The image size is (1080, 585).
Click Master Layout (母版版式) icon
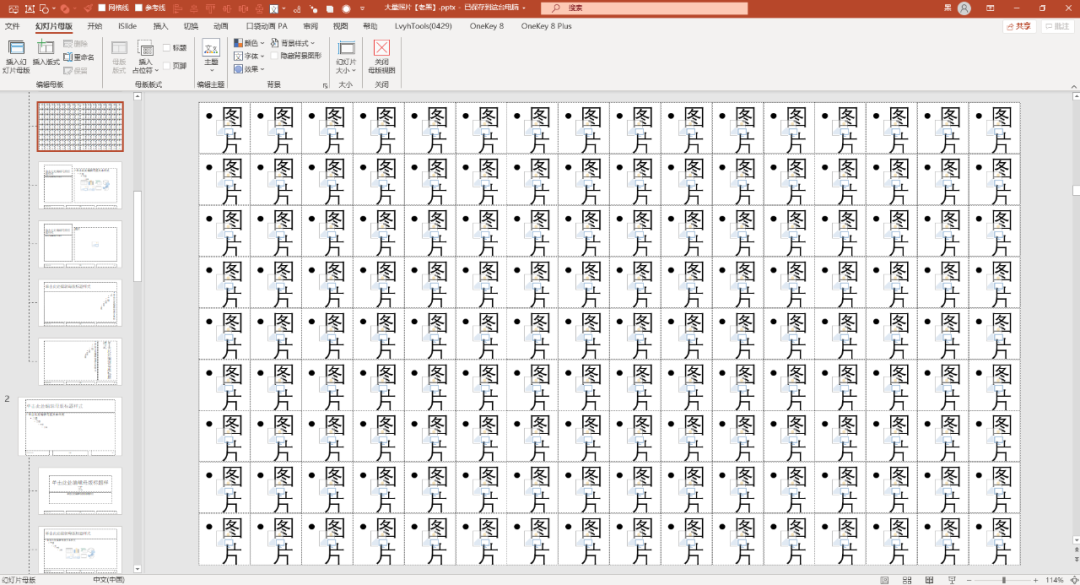point(119,48)
